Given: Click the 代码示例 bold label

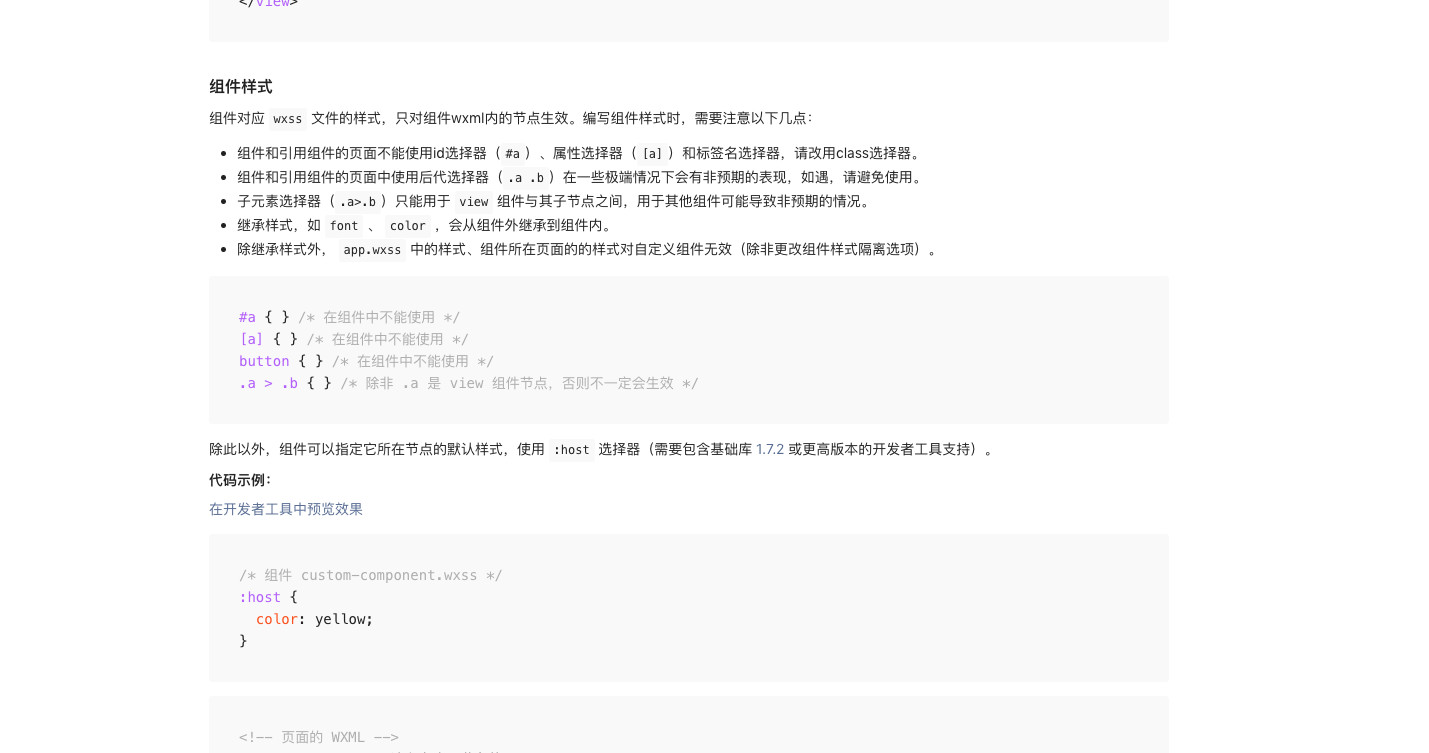Looking at the screenshot, I should tap(240, 480).
